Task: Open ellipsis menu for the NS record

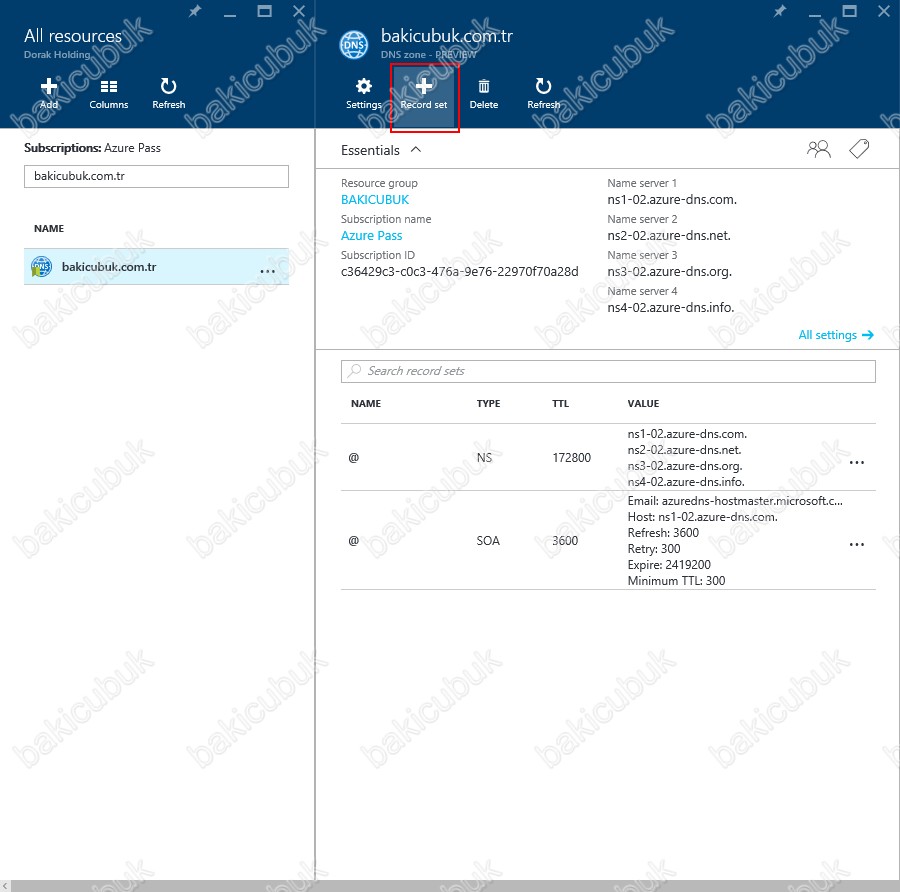Action: (856, 462)
